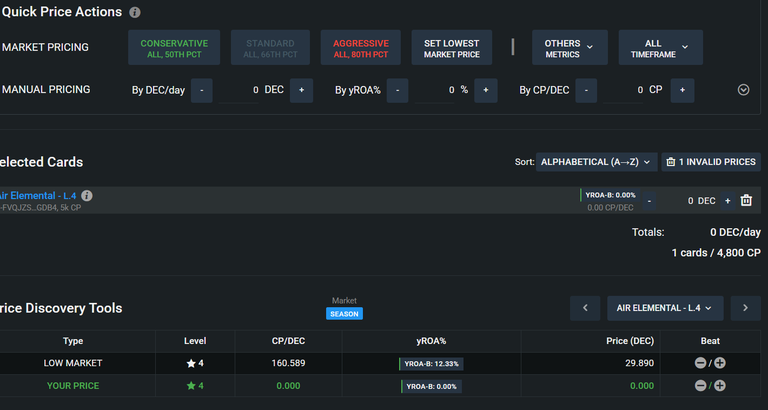Decrease By yROA% value with minus
This screenshot has width=768, height=410.
(x=397, y=91)
